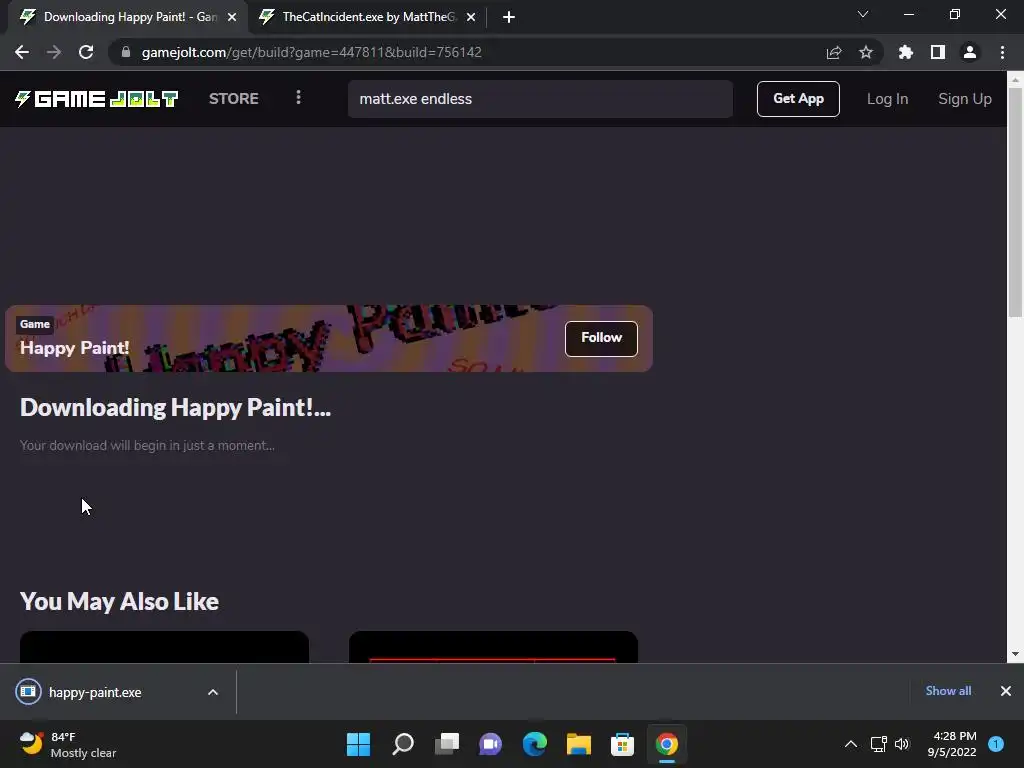Share this page using the share icon
This screenshot has height=768, width=1024.
834,52
